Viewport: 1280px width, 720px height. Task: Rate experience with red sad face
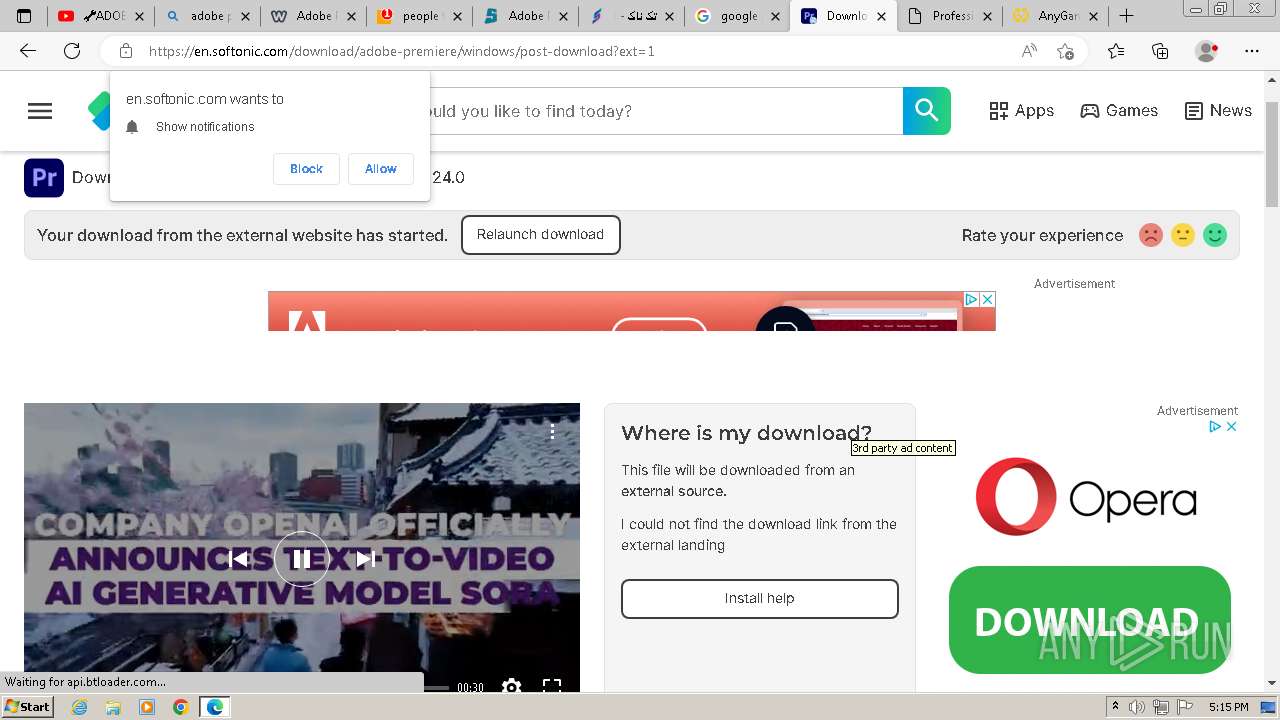pos(1151,235)
